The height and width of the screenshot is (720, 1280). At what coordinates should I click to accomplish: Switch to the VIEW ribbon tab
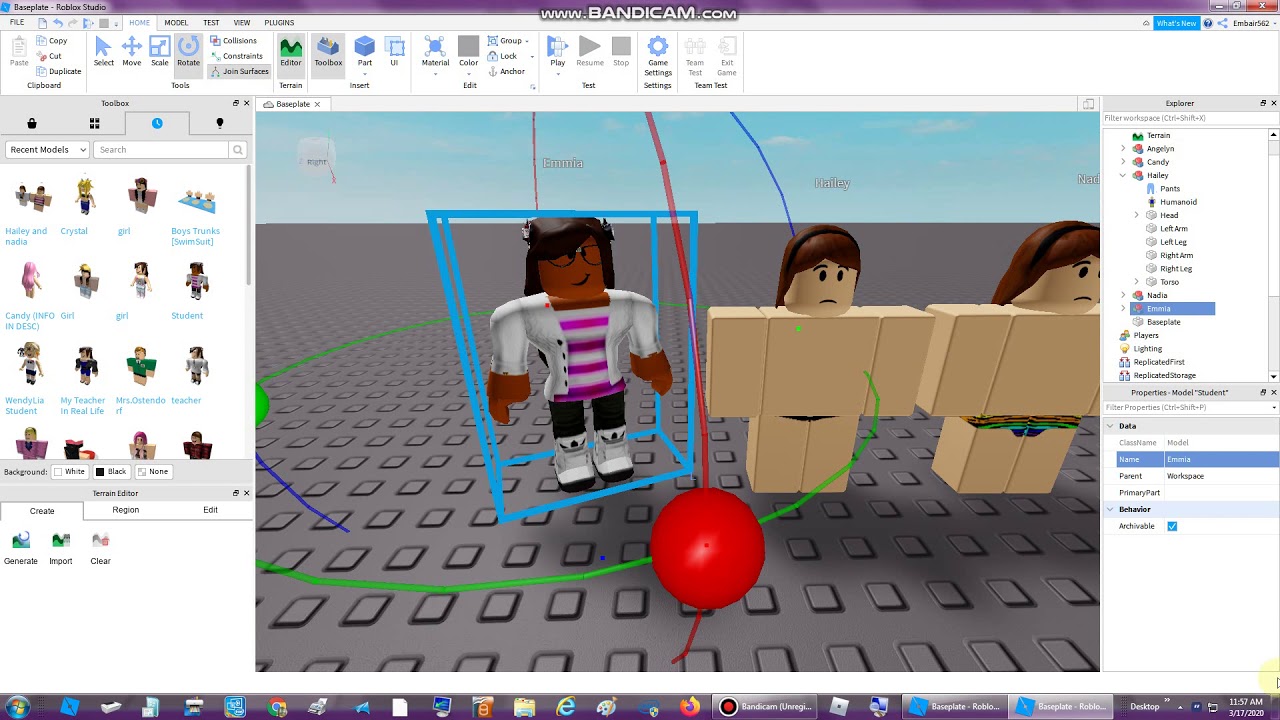coord(242,22)
